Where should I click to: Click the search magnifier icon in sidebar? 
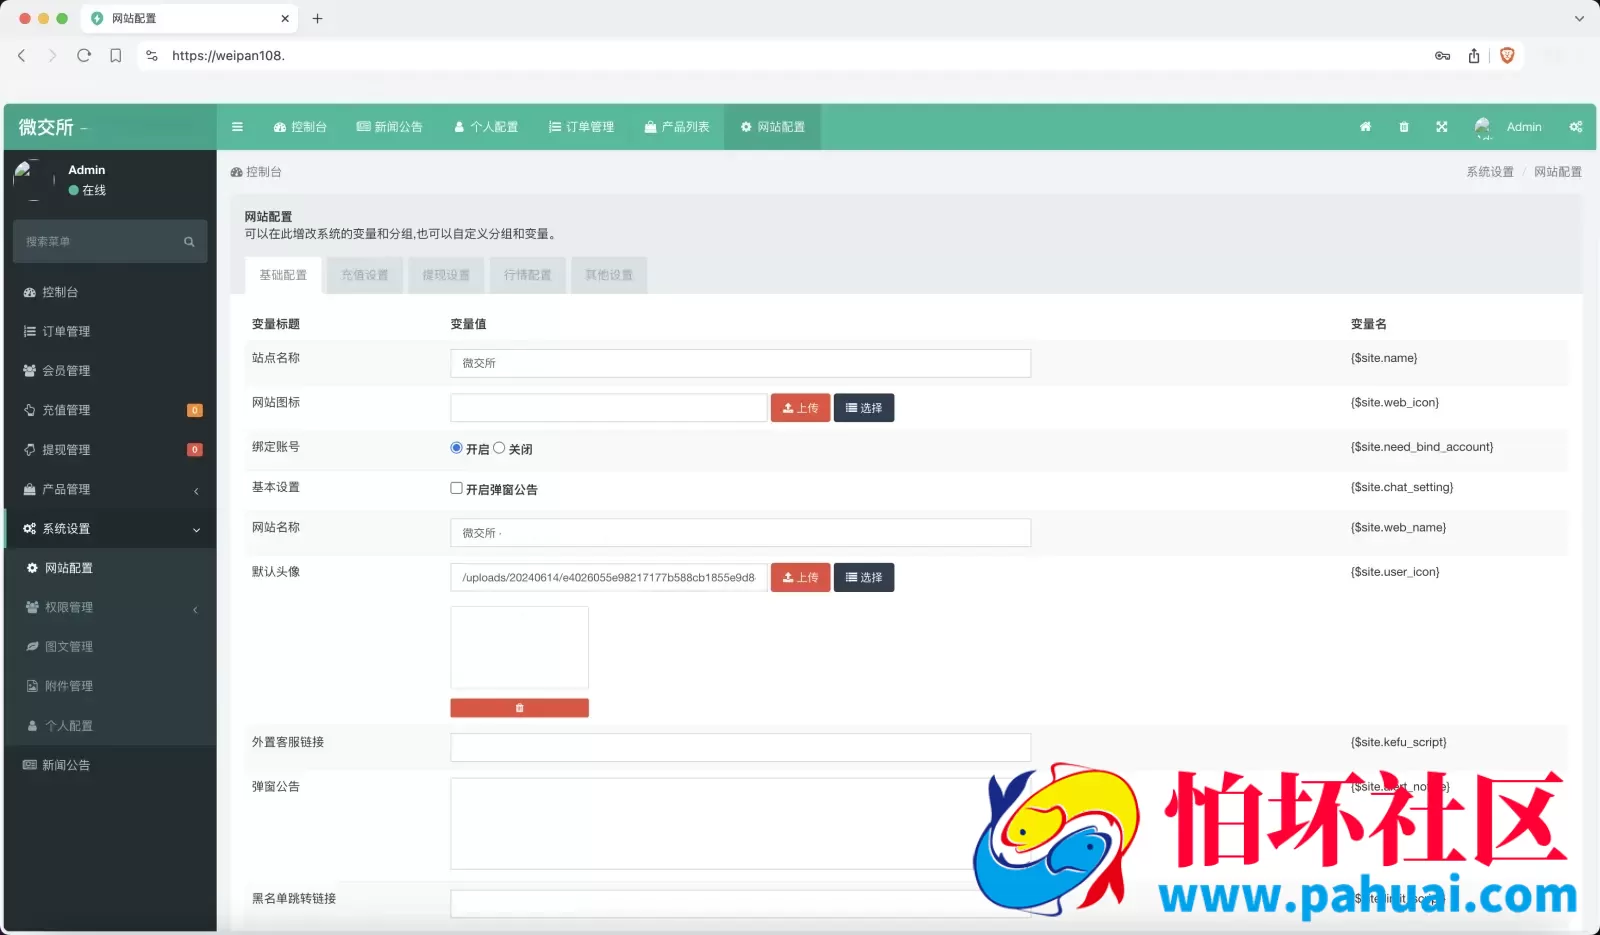[x=189, y=242]
